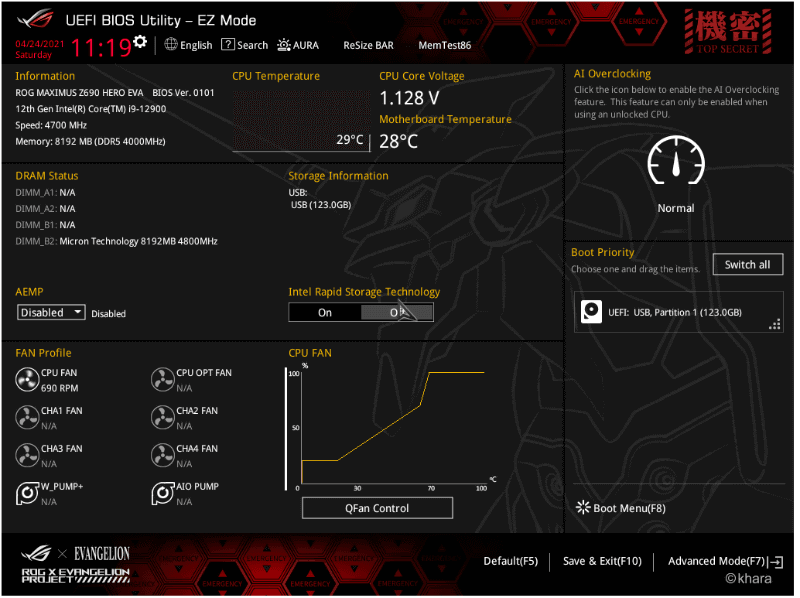Click the 28°C motherboard temperature value
Screen dimensions: 800x598
click(x=400, y=142)
